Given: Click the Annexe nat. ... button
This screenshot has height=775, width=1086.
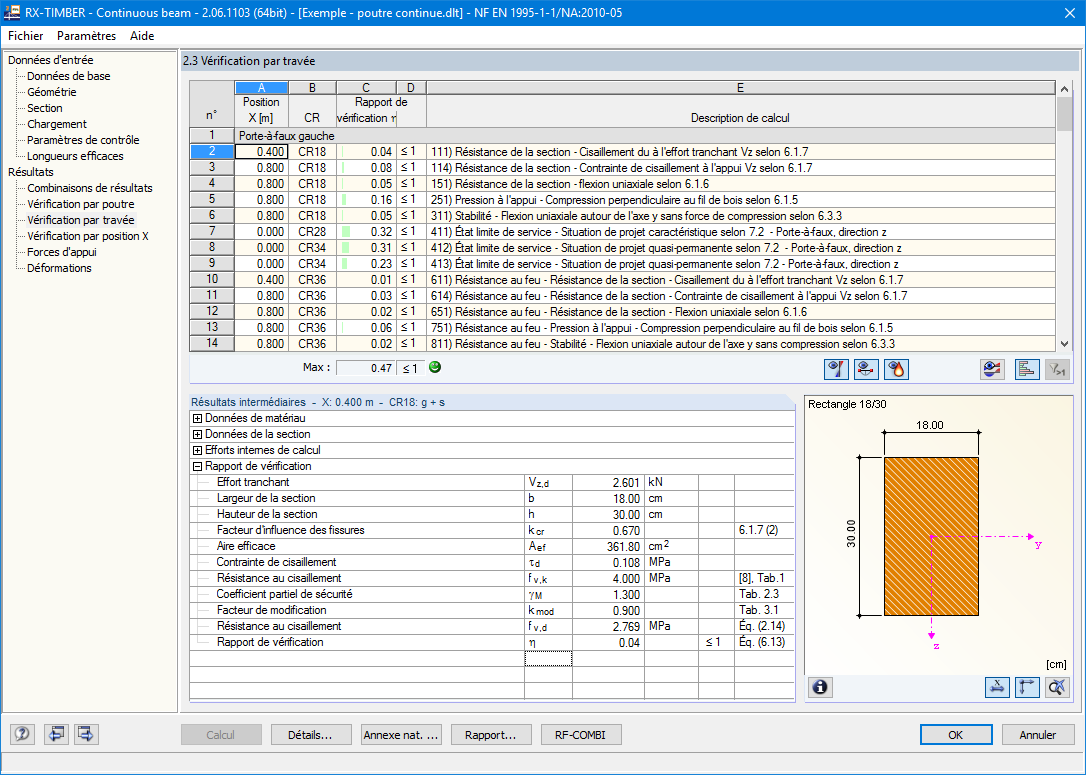Looking at the screenshot, I should coord(401,735).
